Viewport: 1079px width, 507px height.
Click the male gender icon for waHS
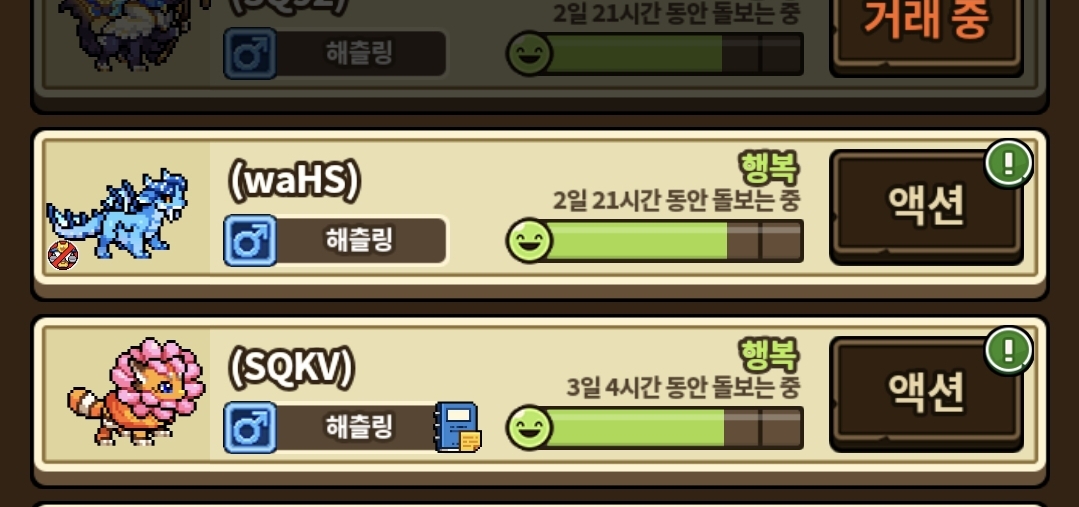pos(250,241)
